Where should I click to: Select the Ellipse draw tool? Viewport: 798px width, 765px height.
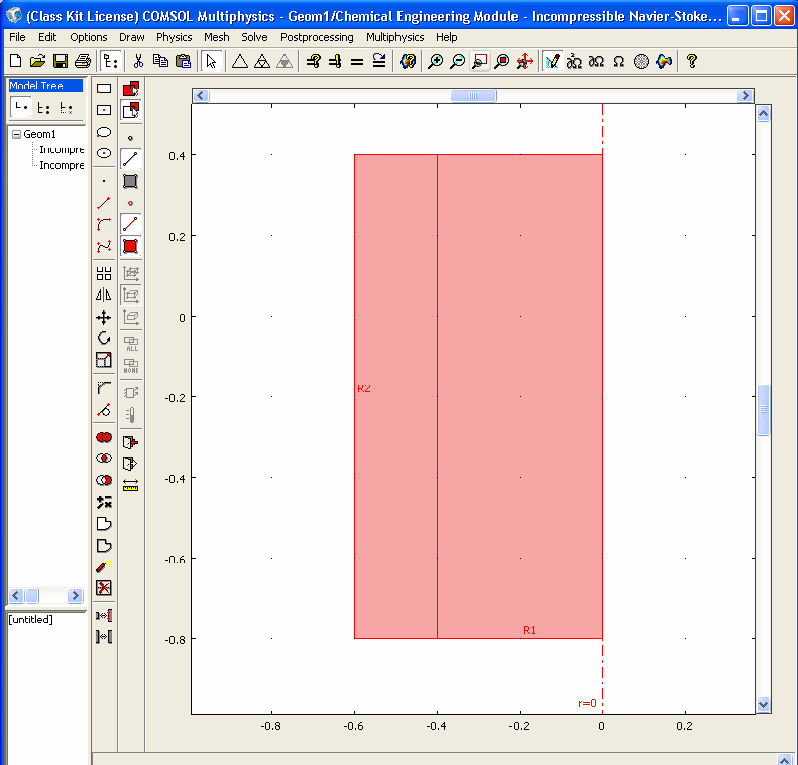pyautogui.click(x=104, y=132)
